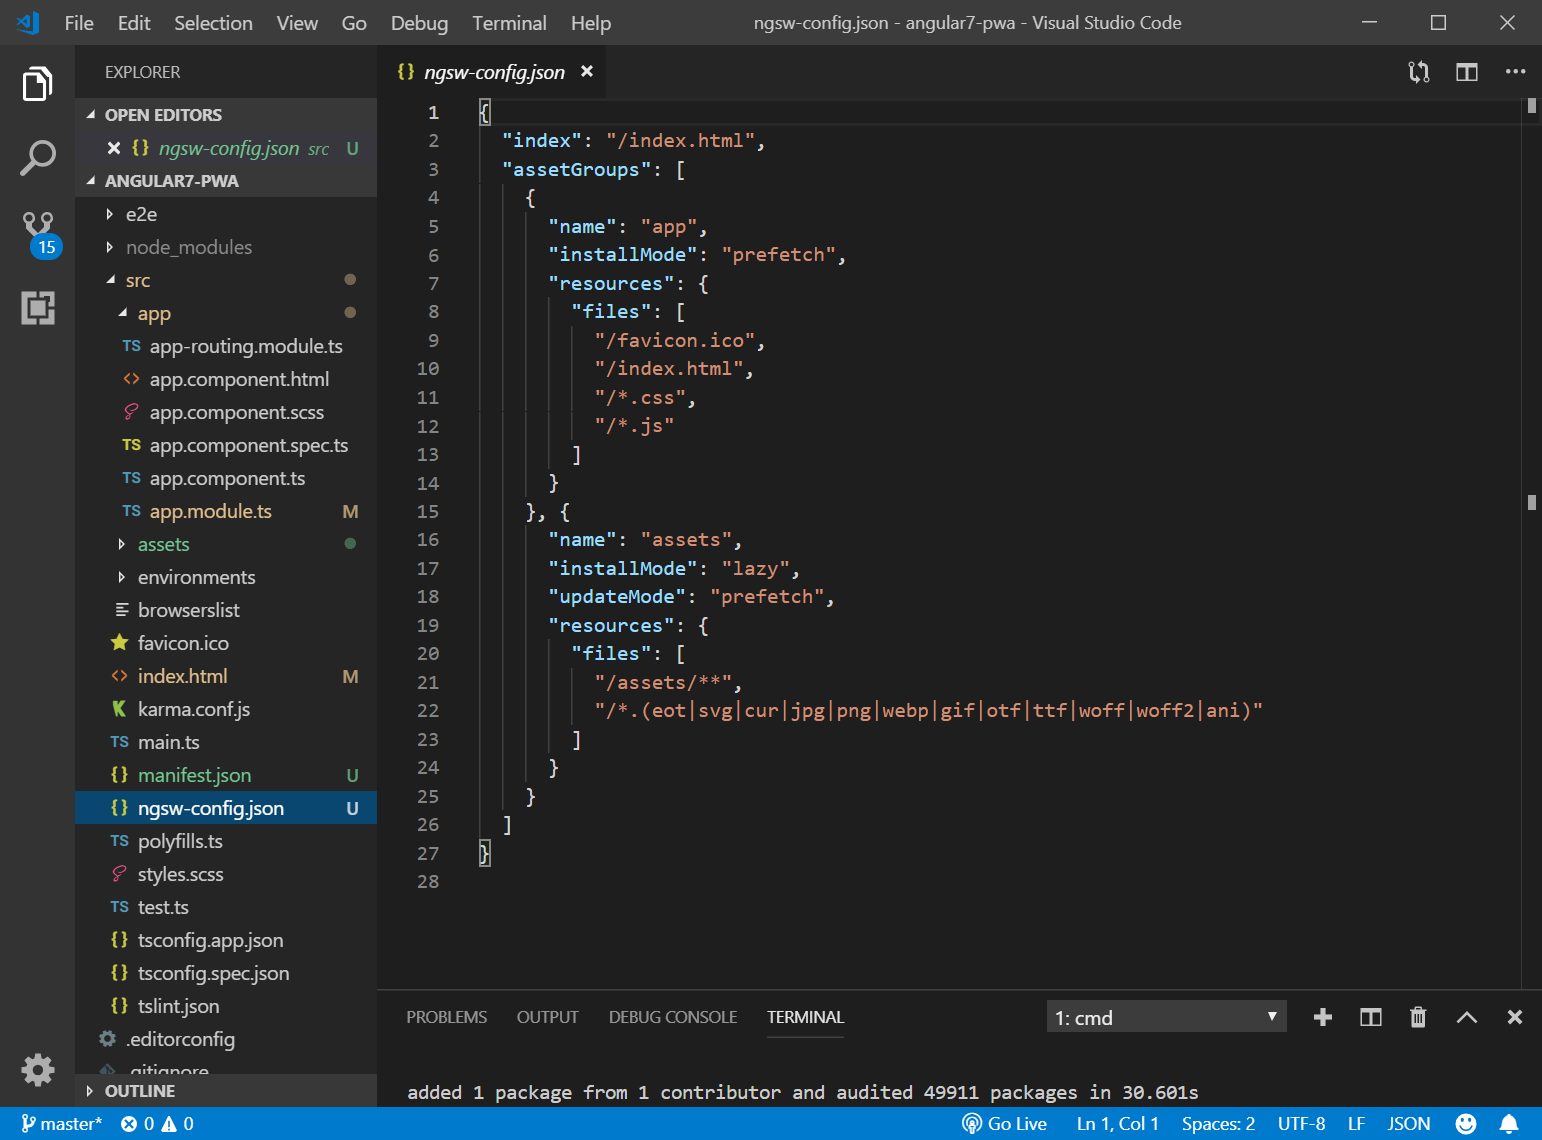This screenshot has width=1542, height=1140.
Task: Open the Manage gear icon
Action: (x=38, y=1070)
